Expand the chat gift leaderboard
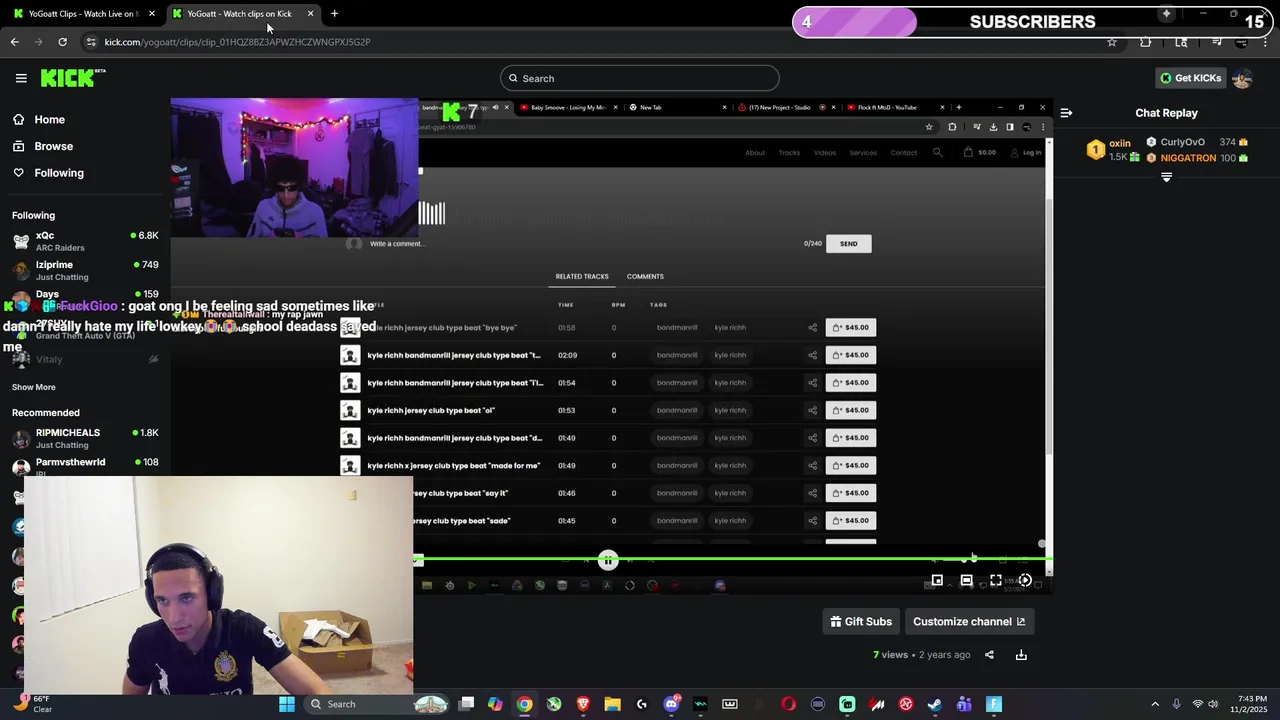 point(1166,177)
